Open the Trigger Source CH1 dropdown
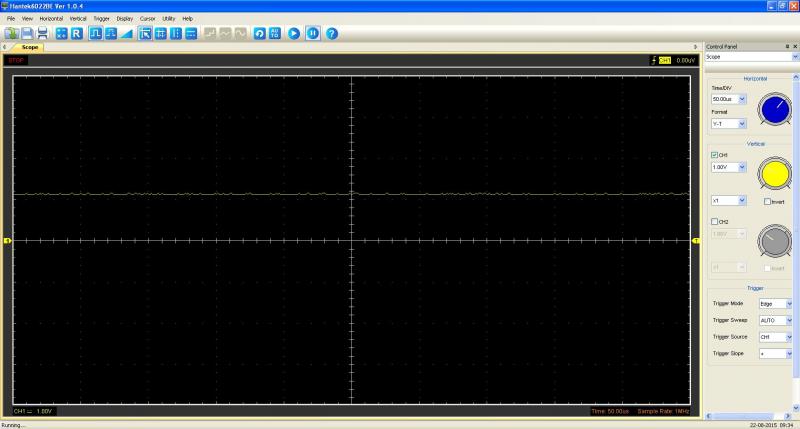The image size is (800, 429). click(789, 337)
